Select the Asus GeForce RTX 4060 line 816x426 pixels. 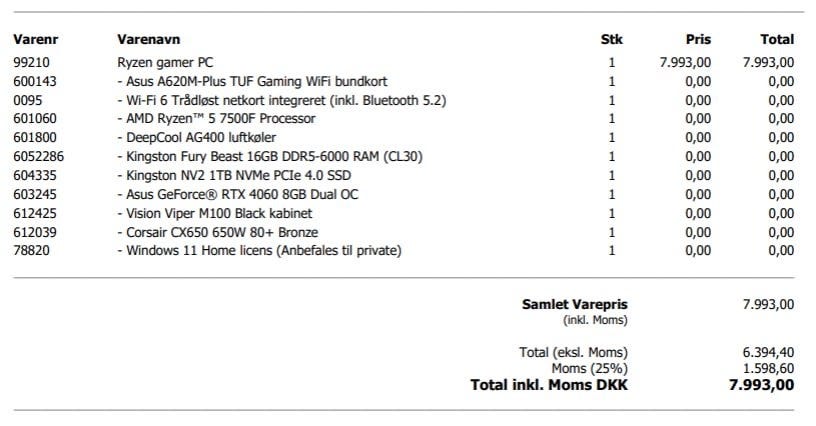click(237, 194)
